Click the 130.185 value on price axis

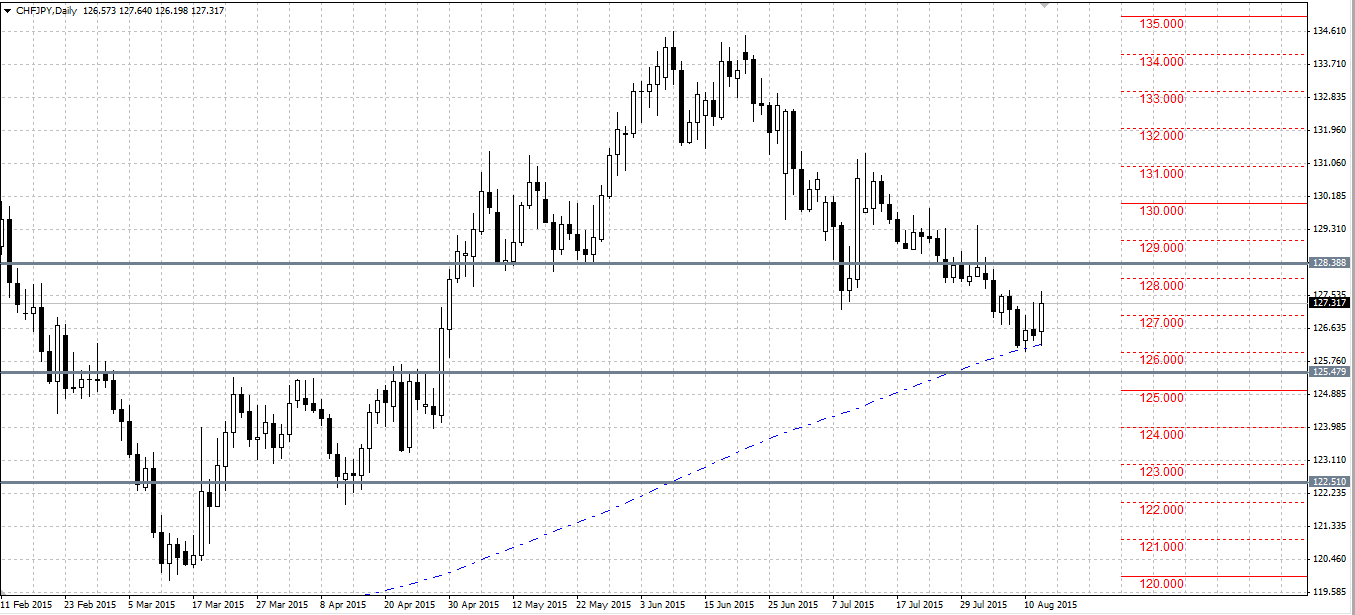(1329, 196)
